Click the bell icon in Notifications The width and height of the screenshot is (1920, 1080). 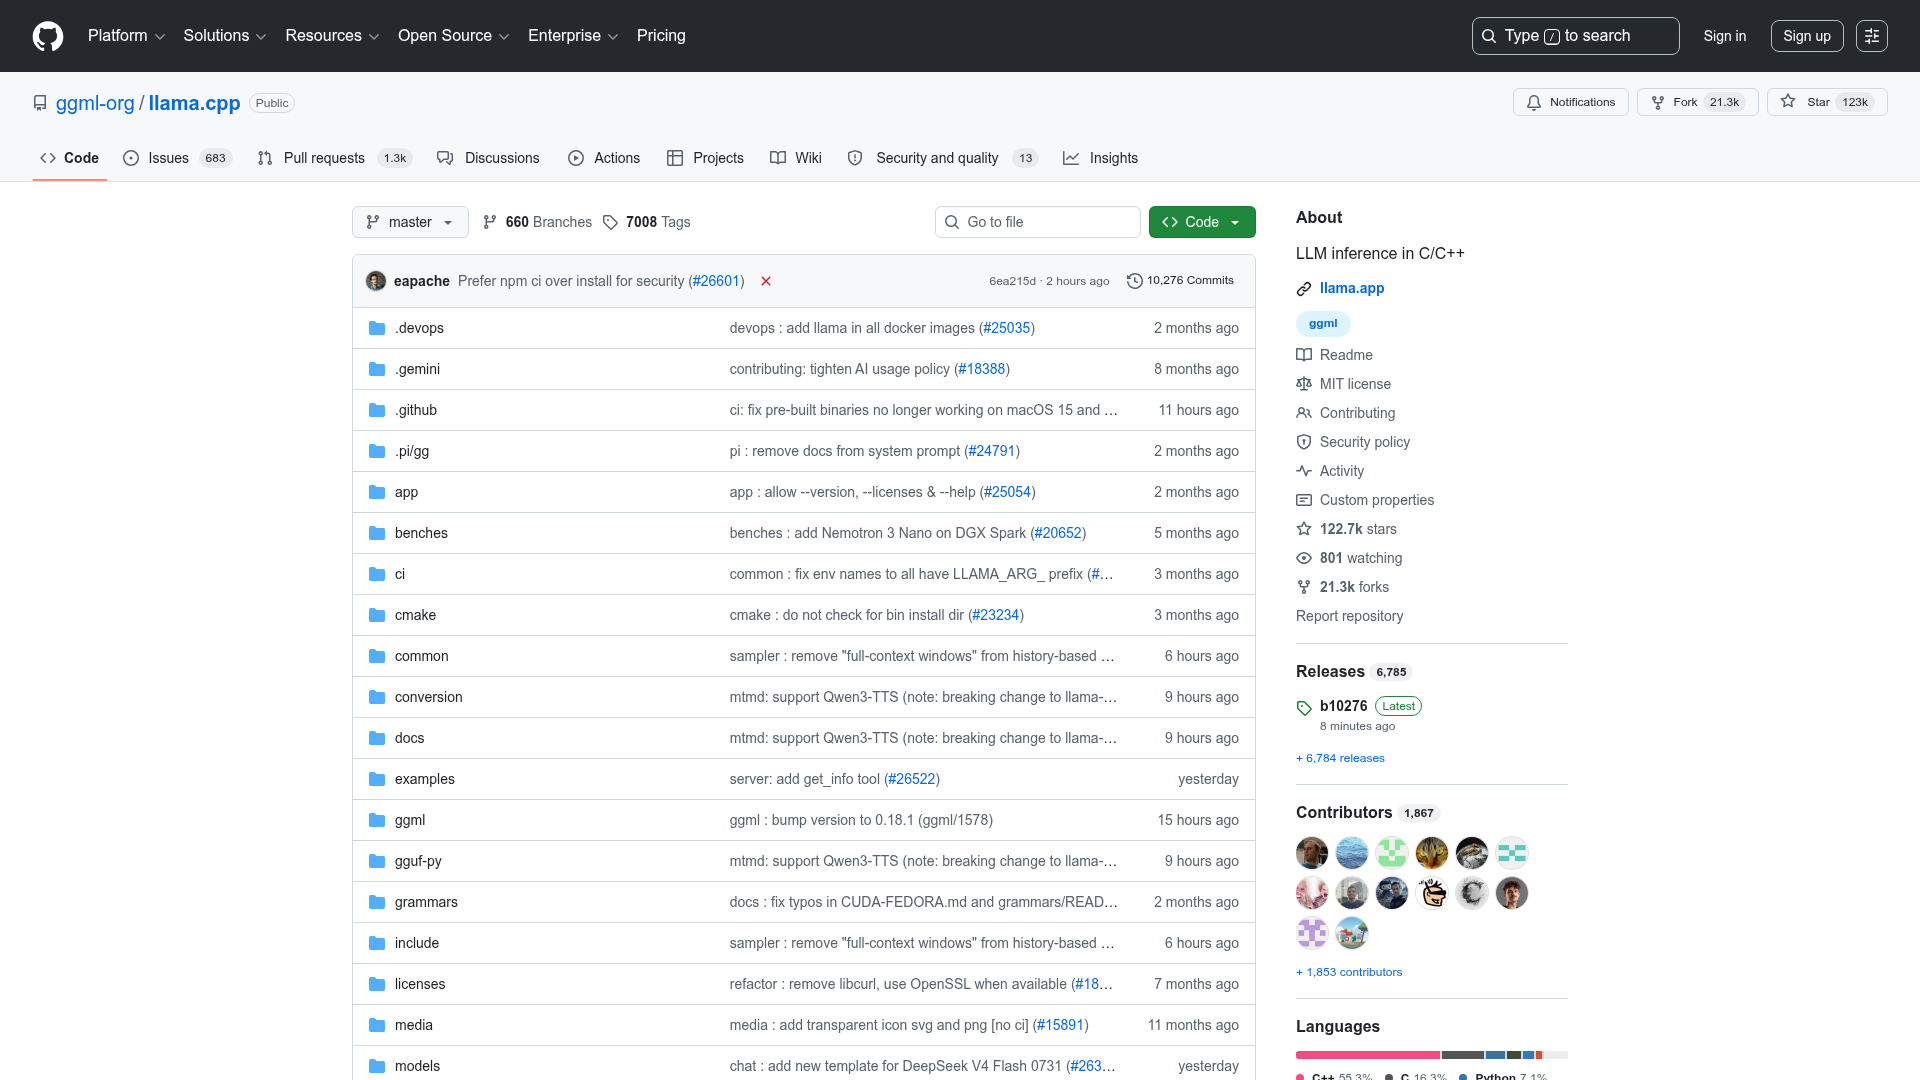click(x=1534, y=102)
